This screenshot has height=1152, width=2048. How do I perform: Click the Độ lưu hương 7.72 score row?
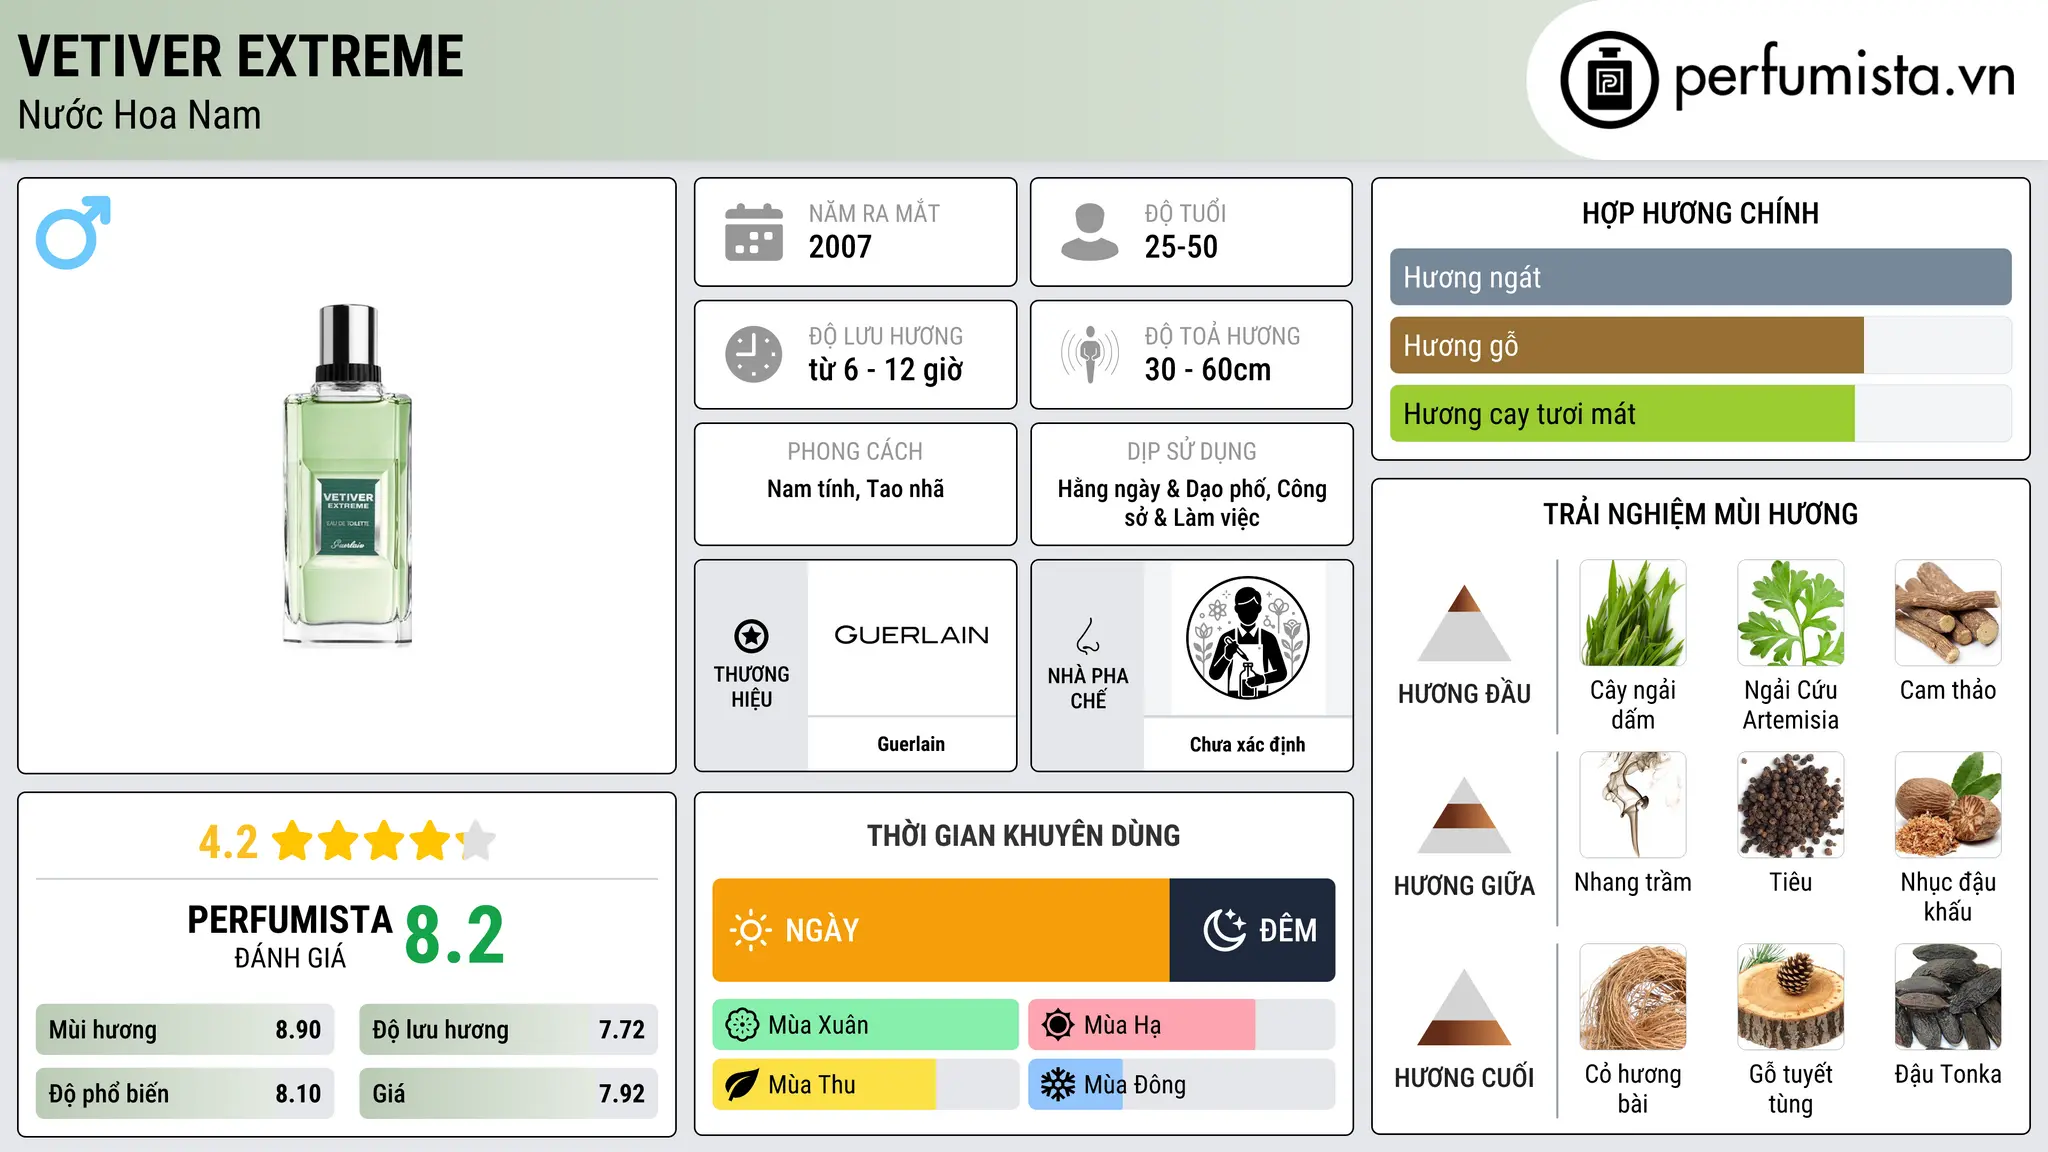[x=509, y=1030]
